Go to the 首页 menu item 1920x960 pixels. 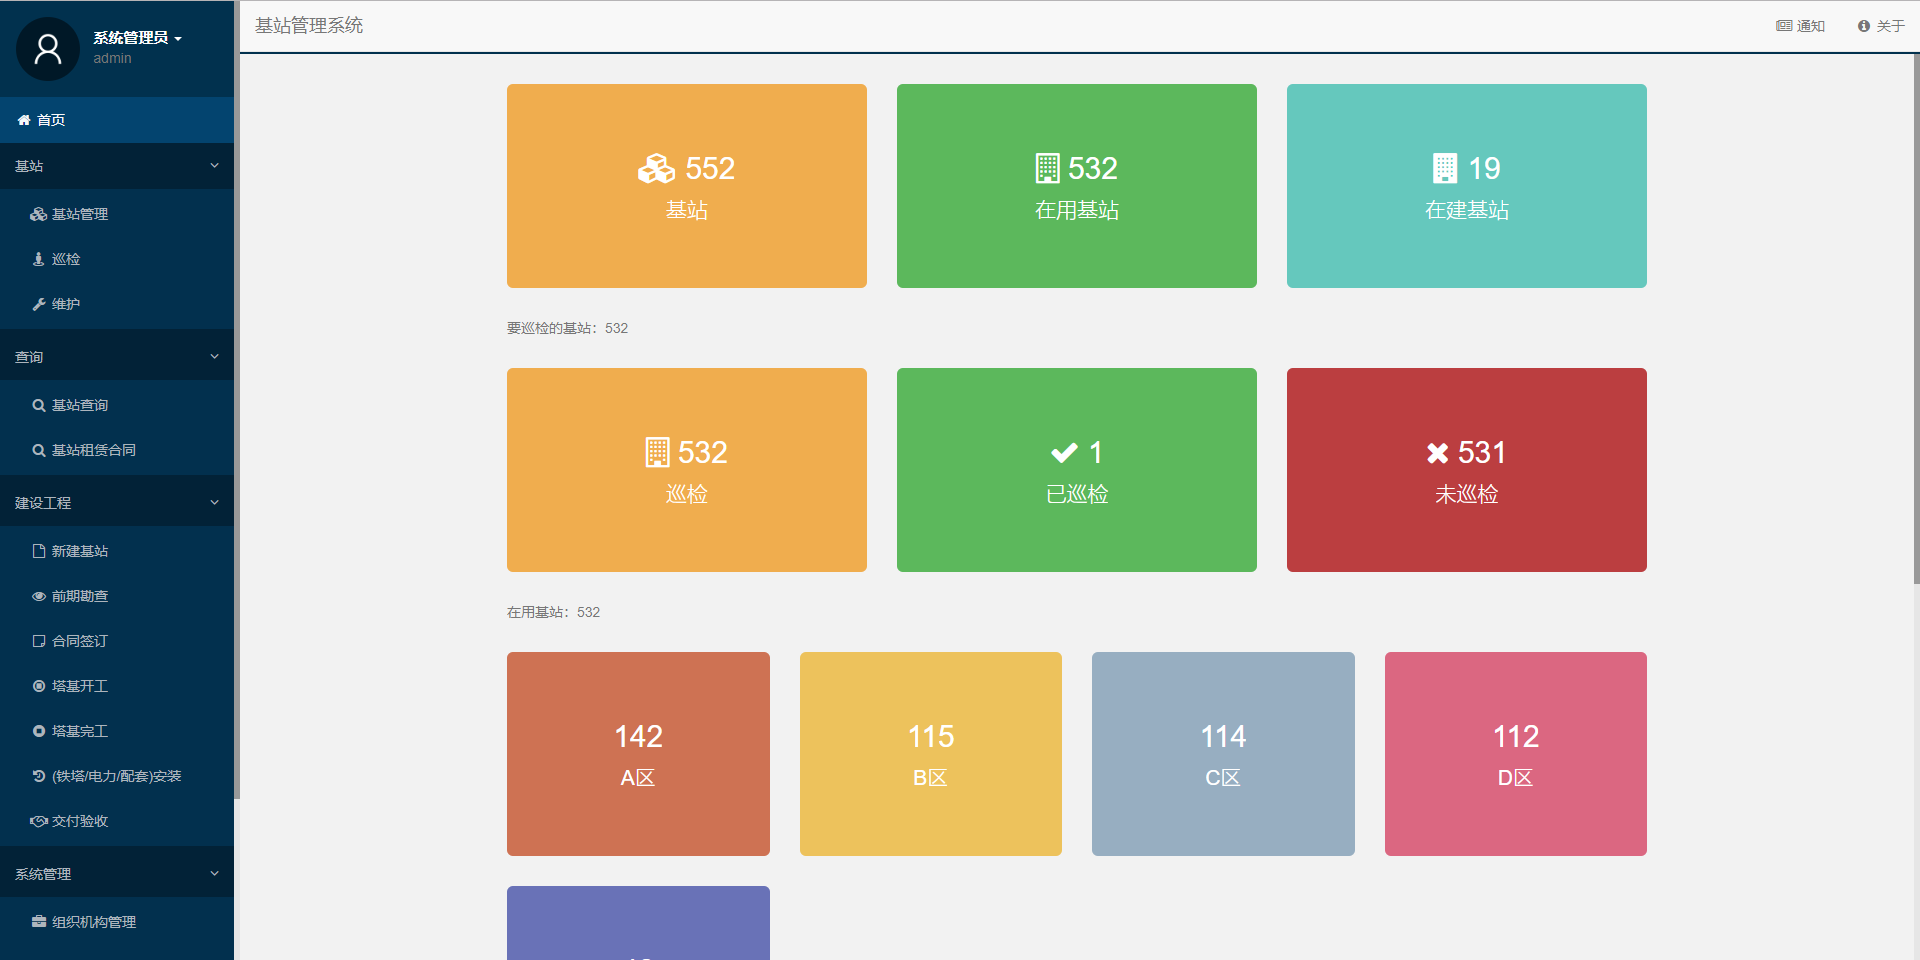point(51,120)
